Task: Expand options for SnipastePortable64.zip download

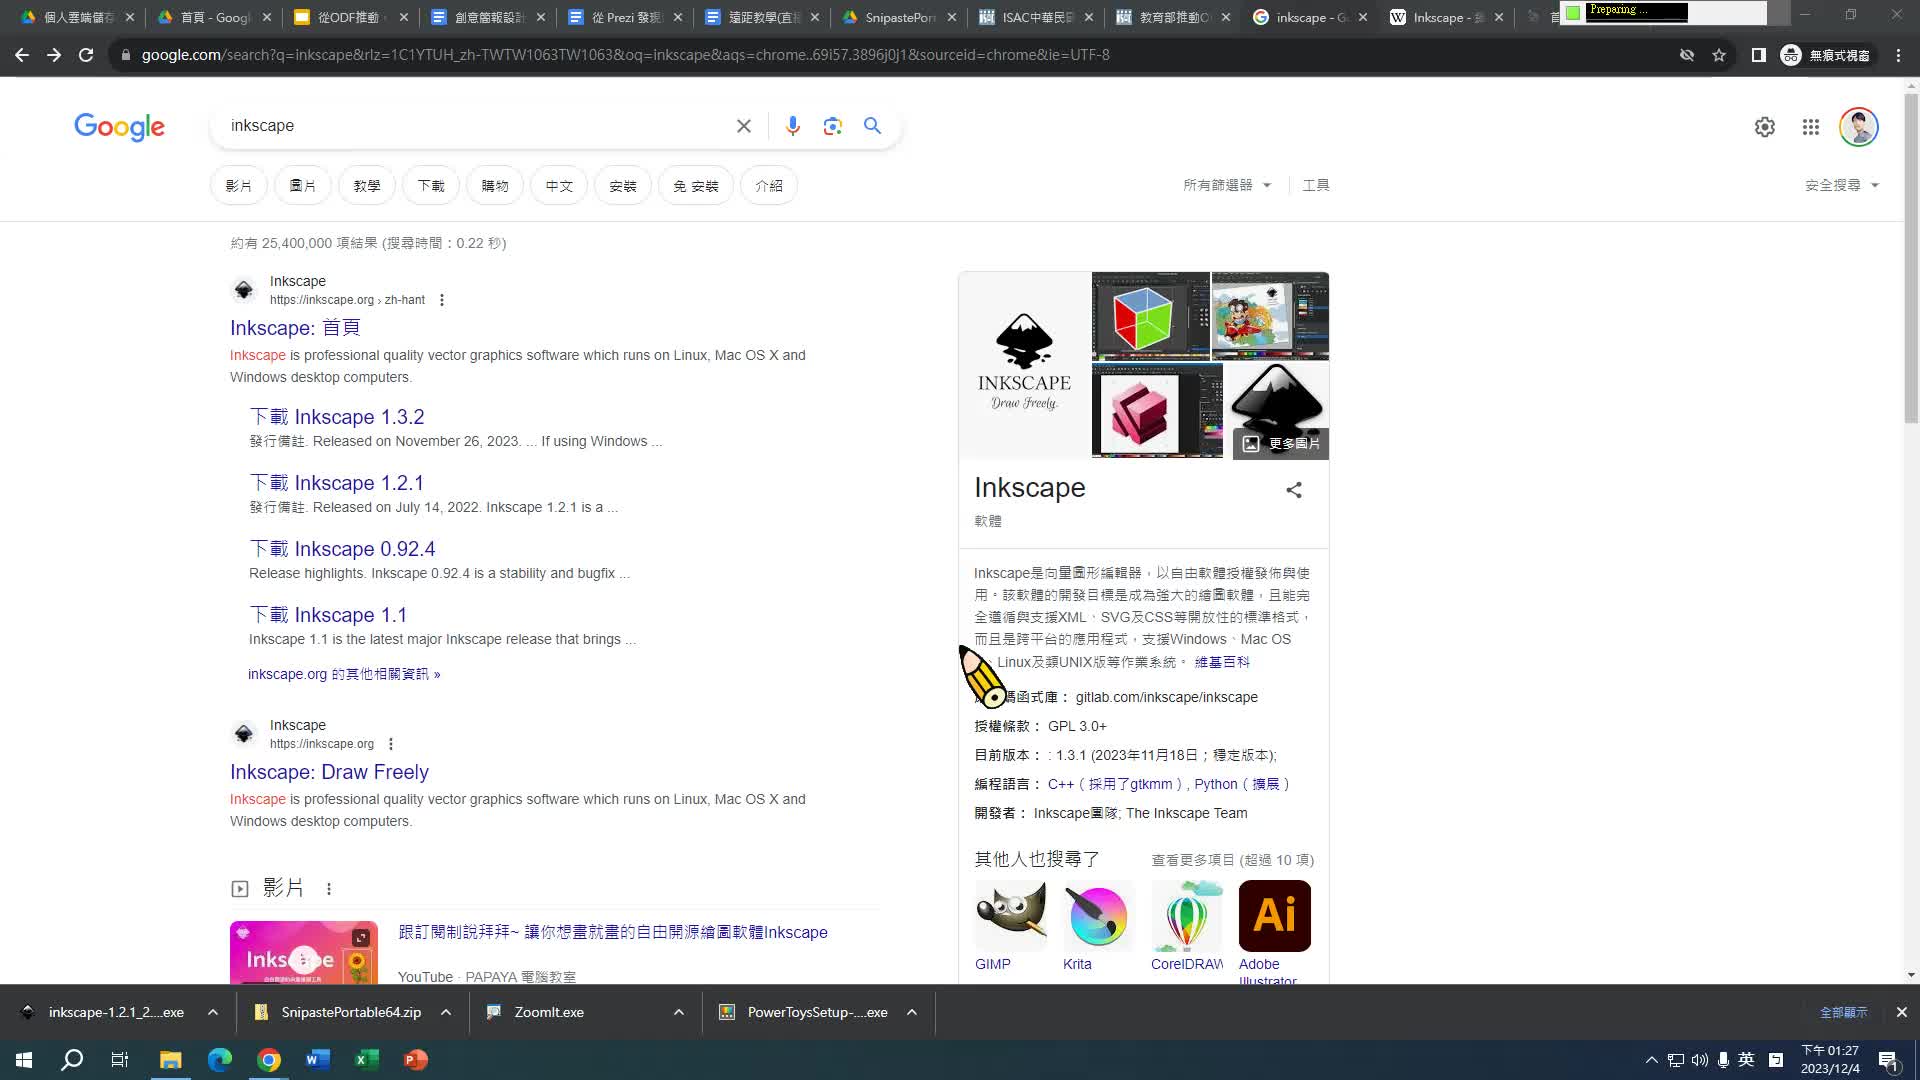Action: (x=446, y=1012)
